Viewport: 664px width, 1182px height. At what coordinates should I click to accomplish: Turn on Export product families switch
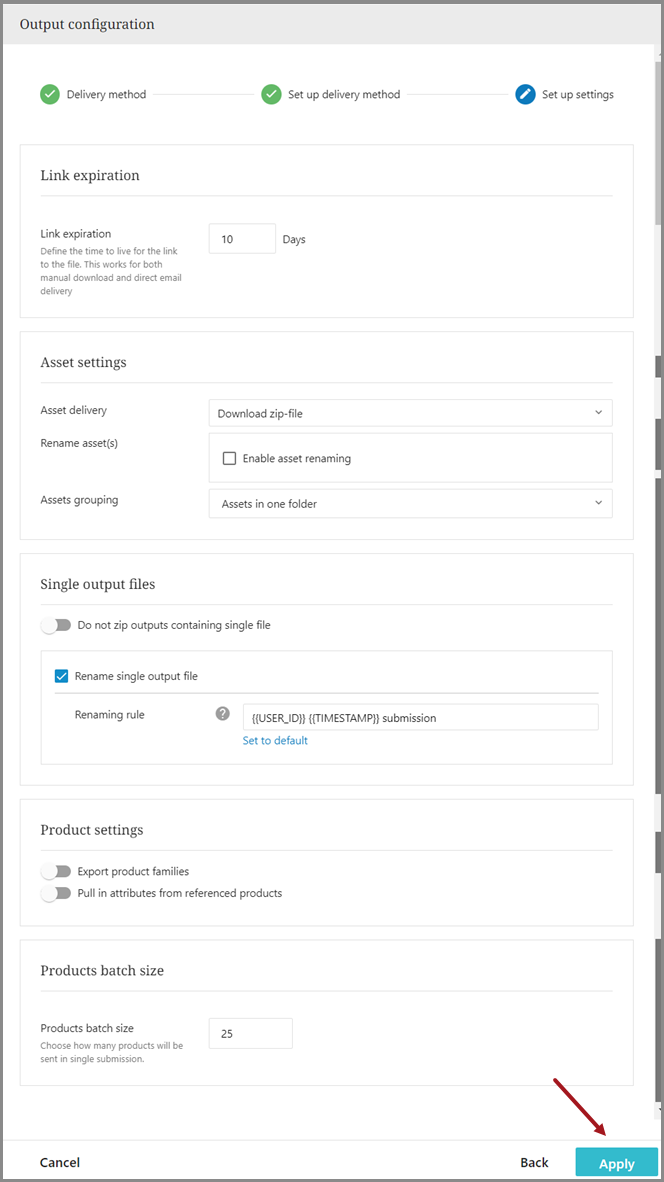(x=56, y=871)
